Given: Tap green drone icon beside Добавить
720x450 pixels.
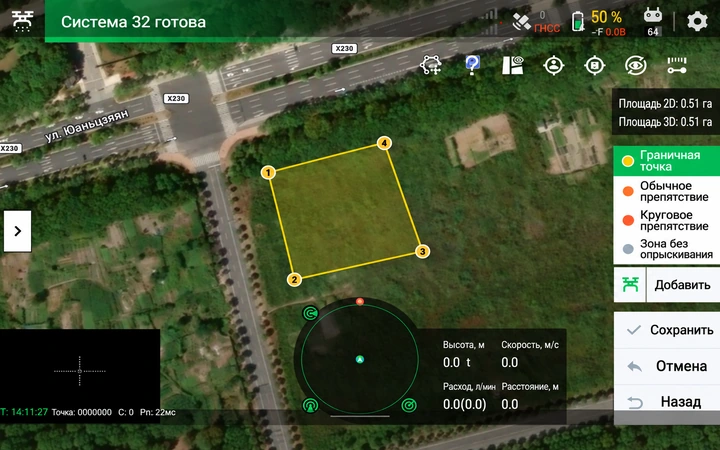Looking at the screenshot, I should click(630, 285).
